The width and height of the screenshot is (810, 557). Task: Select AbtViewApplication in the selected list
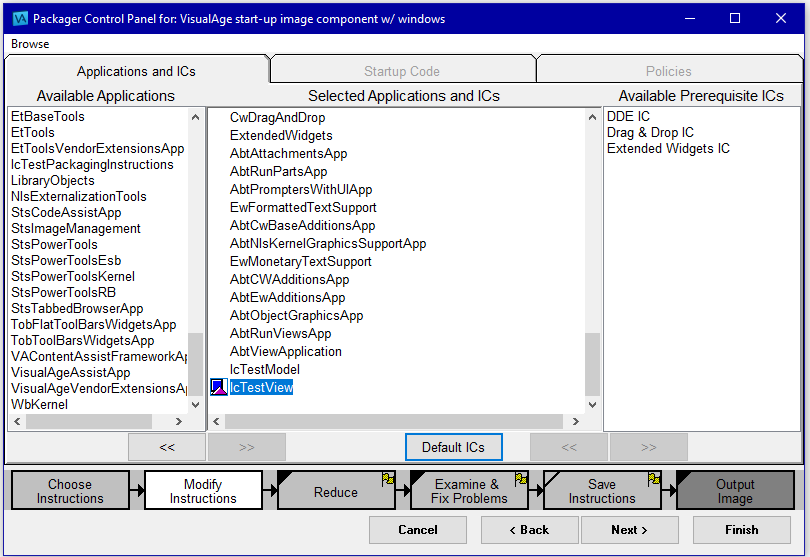pyautogui.click(x=285, y=351)
